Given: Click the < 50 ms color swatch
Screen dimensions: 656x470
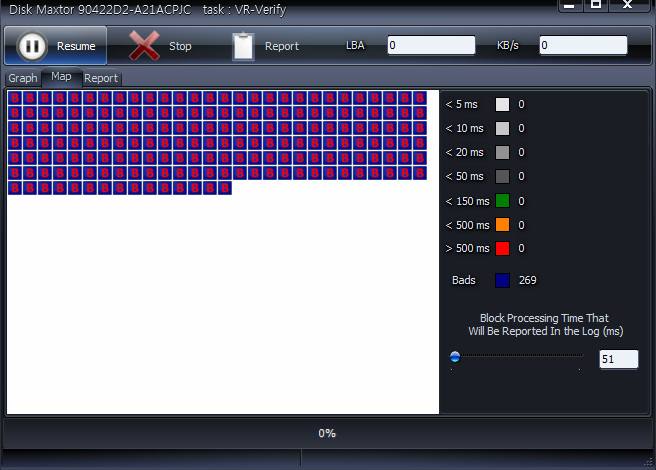Looking at the screenshot, I should 502,176.
